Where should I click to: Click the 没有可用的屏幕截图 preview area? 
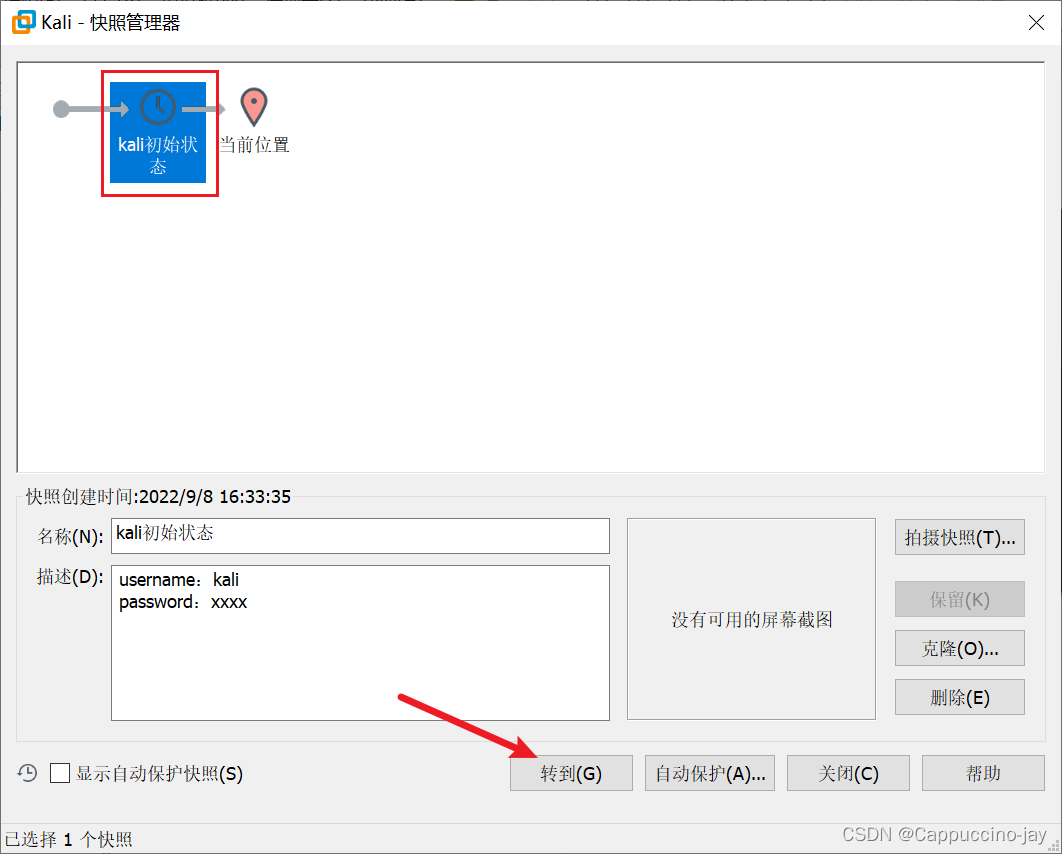coord(751,619)
